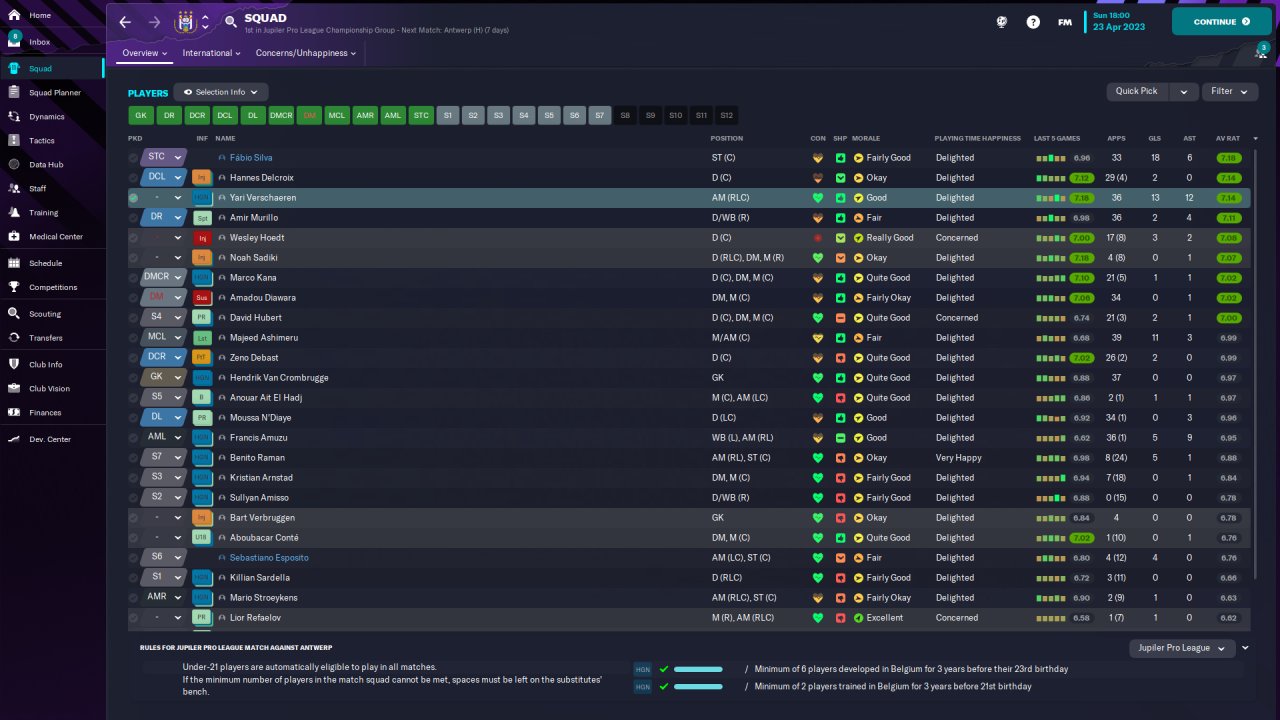Click the Sus badge beside Amadou Diawara
Screen dimensions: 1280x720
coord(202,298)
